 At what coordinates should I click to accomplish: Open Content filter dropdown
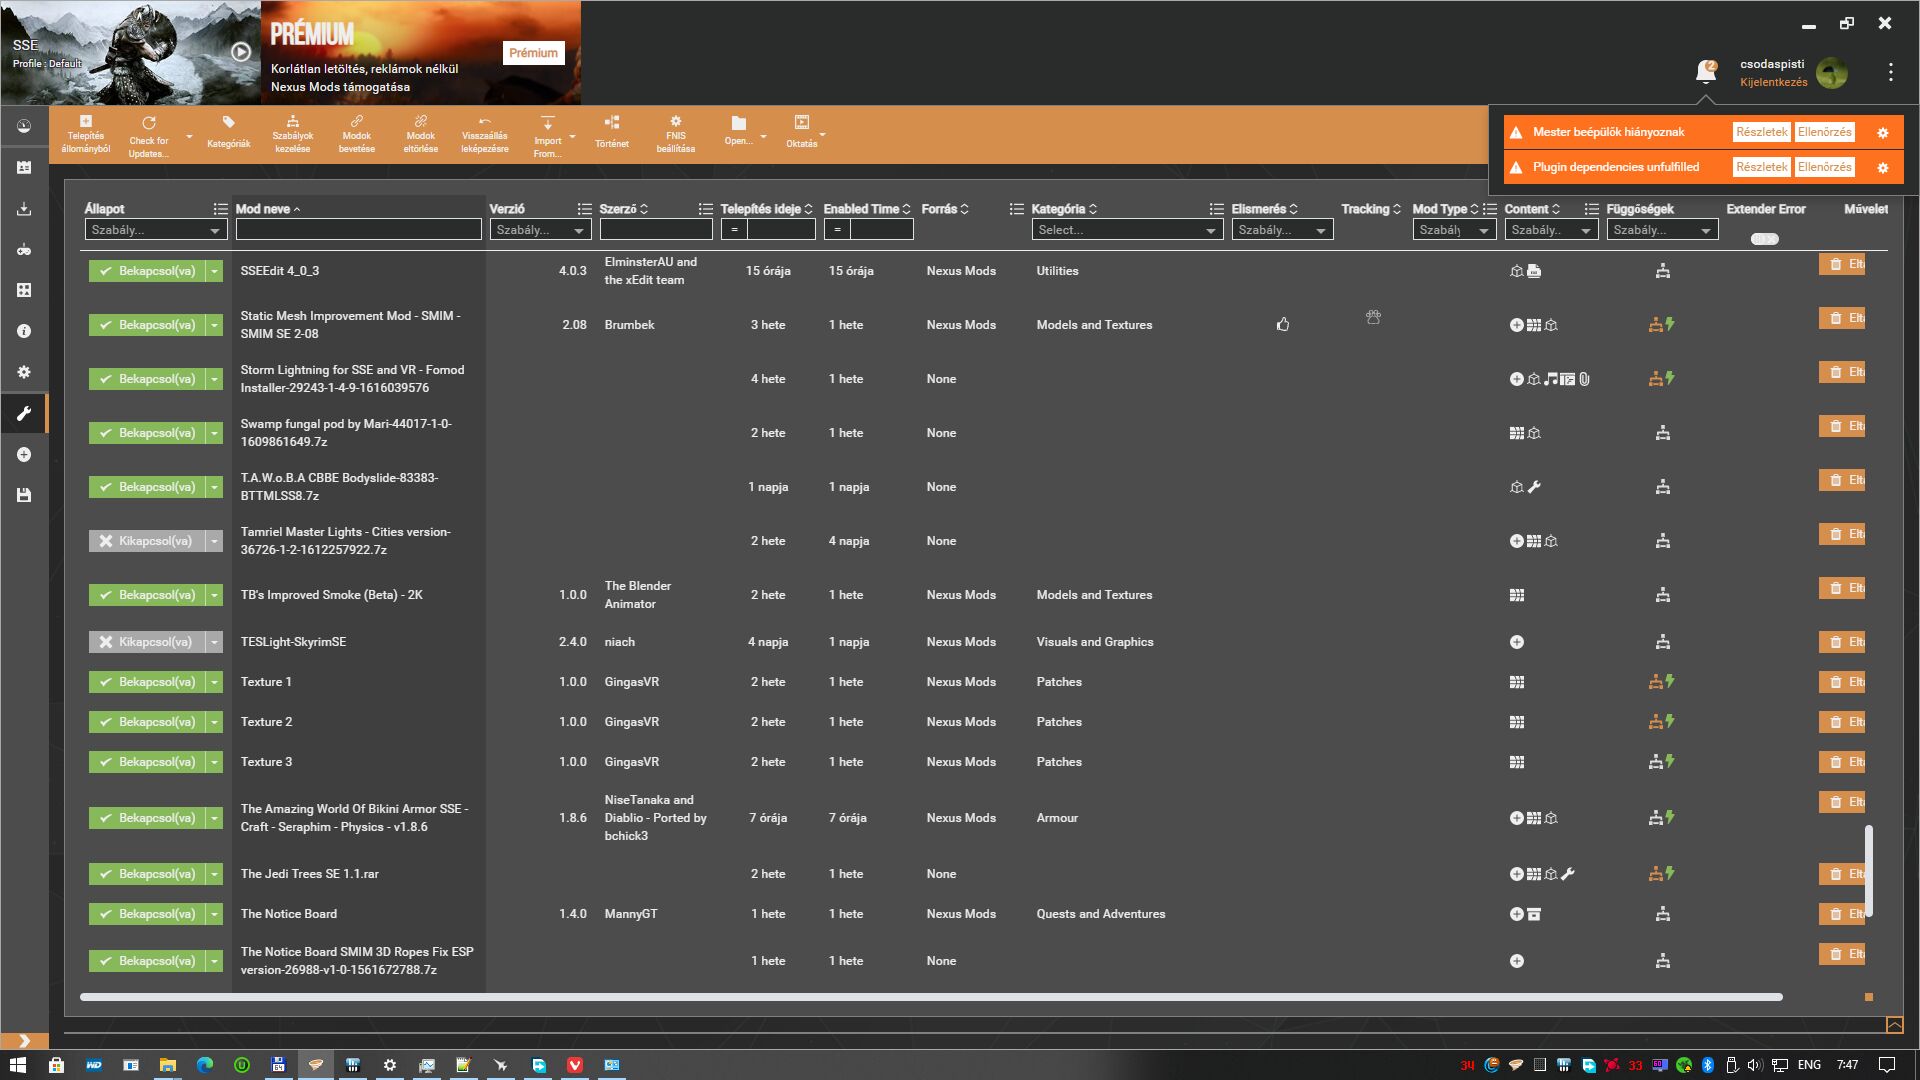coord(1551,230)
